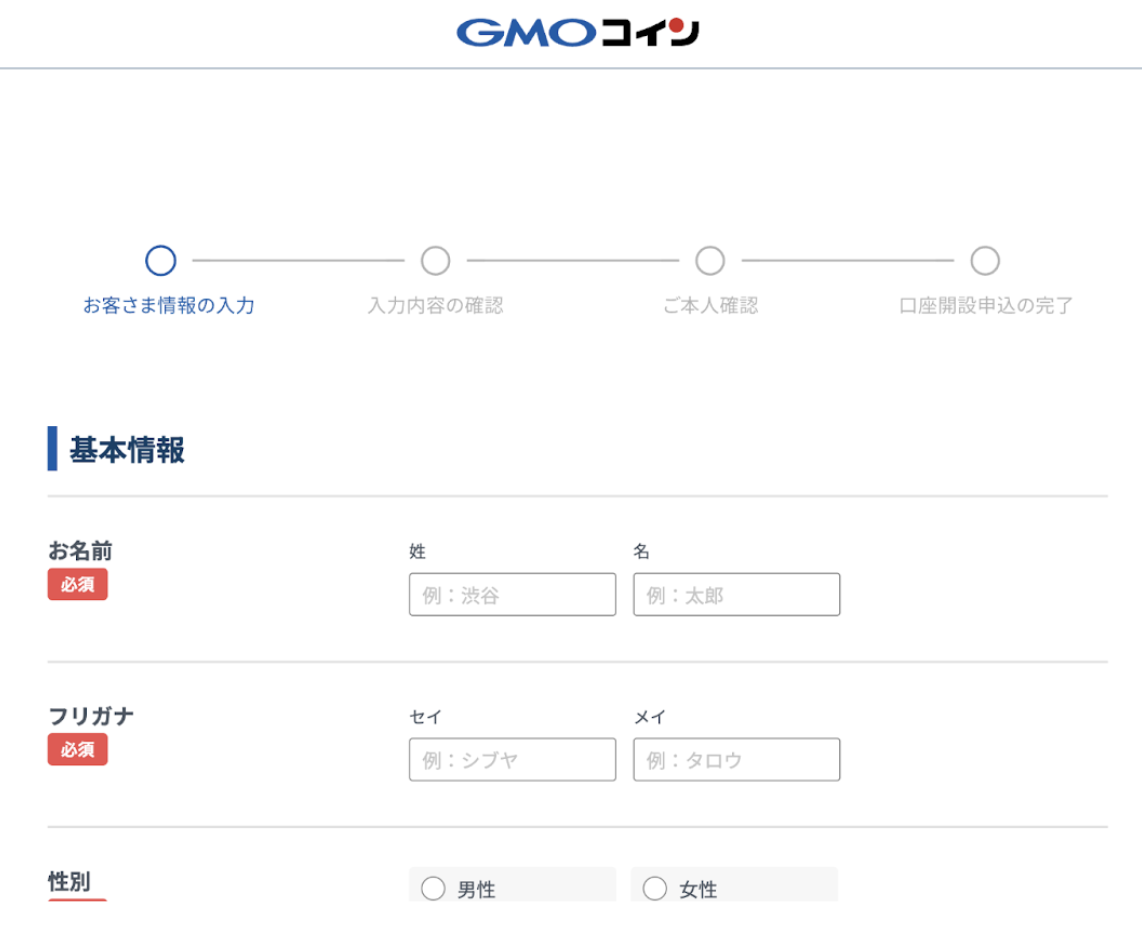Focus the メイ furigana input field
This screenshot has width=1142, height=930.
pos(736,760)
